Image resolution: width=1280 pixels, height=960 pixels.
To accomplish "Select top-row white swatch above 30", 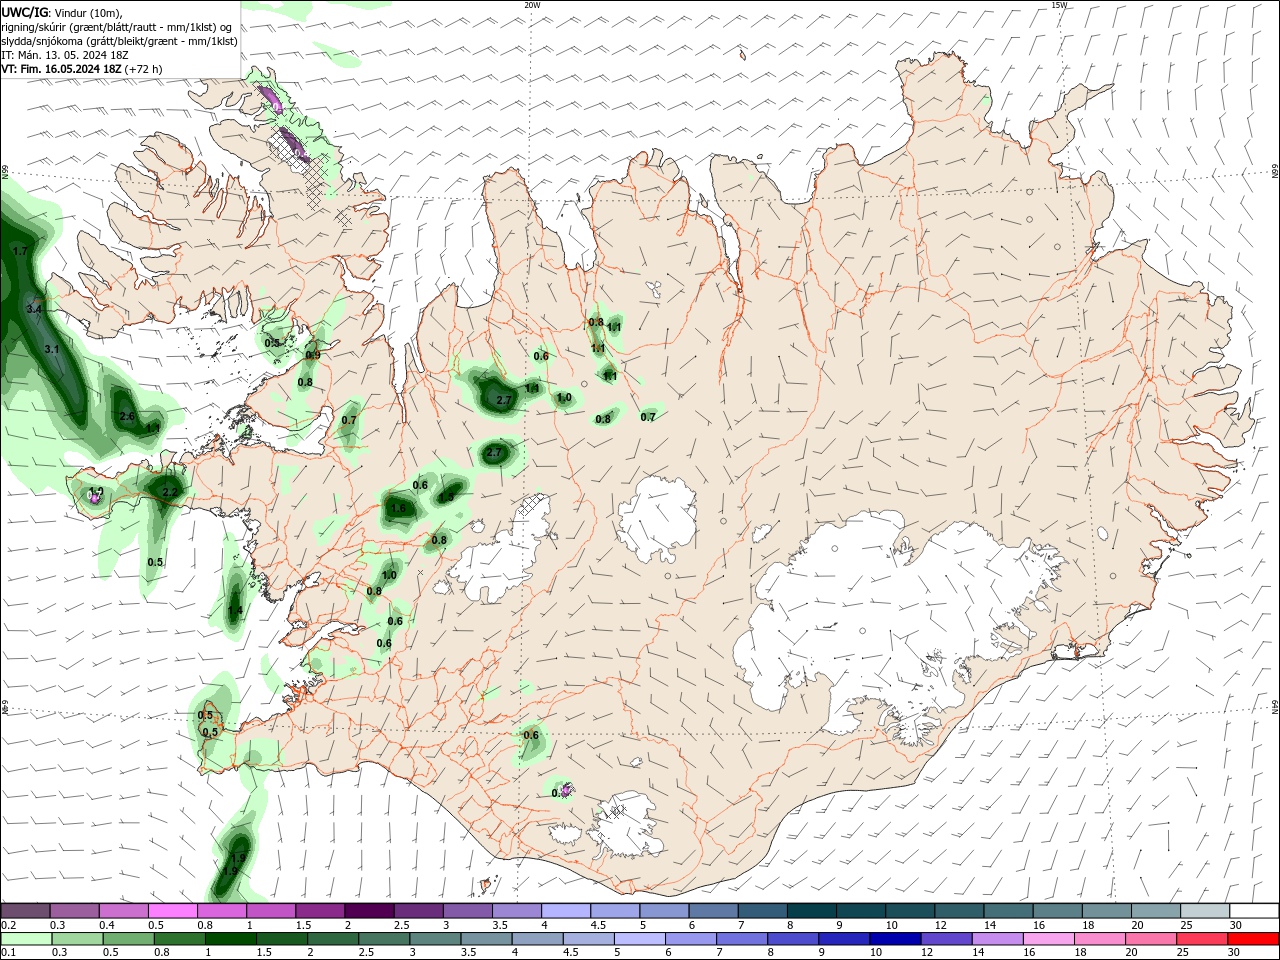I will (x=1254, y=911).
